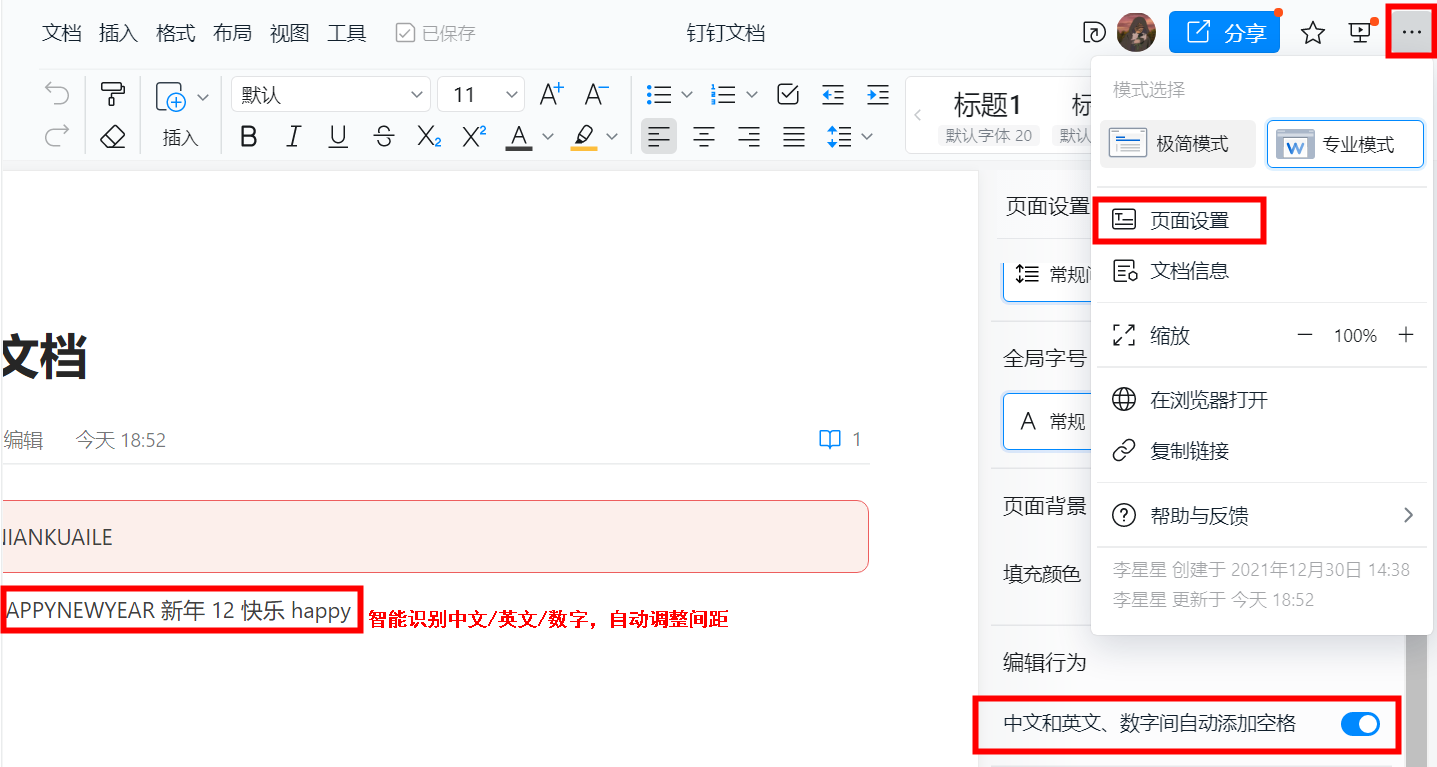
Task: Open the 插入 menu
Action: click(x=118, y=32)
